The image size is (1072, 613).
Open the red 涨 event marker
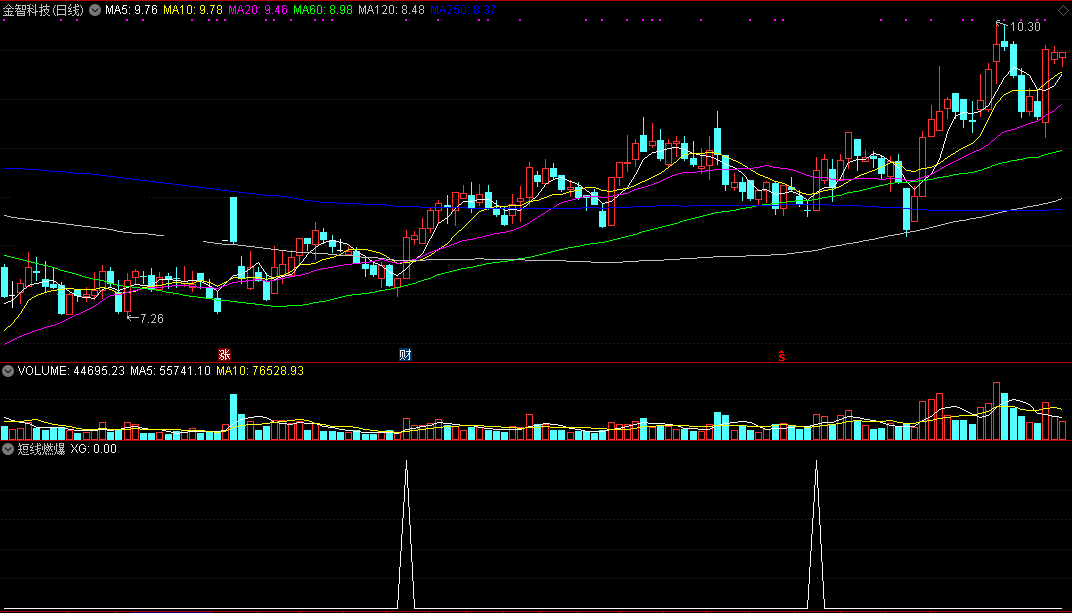click(224, 355)
